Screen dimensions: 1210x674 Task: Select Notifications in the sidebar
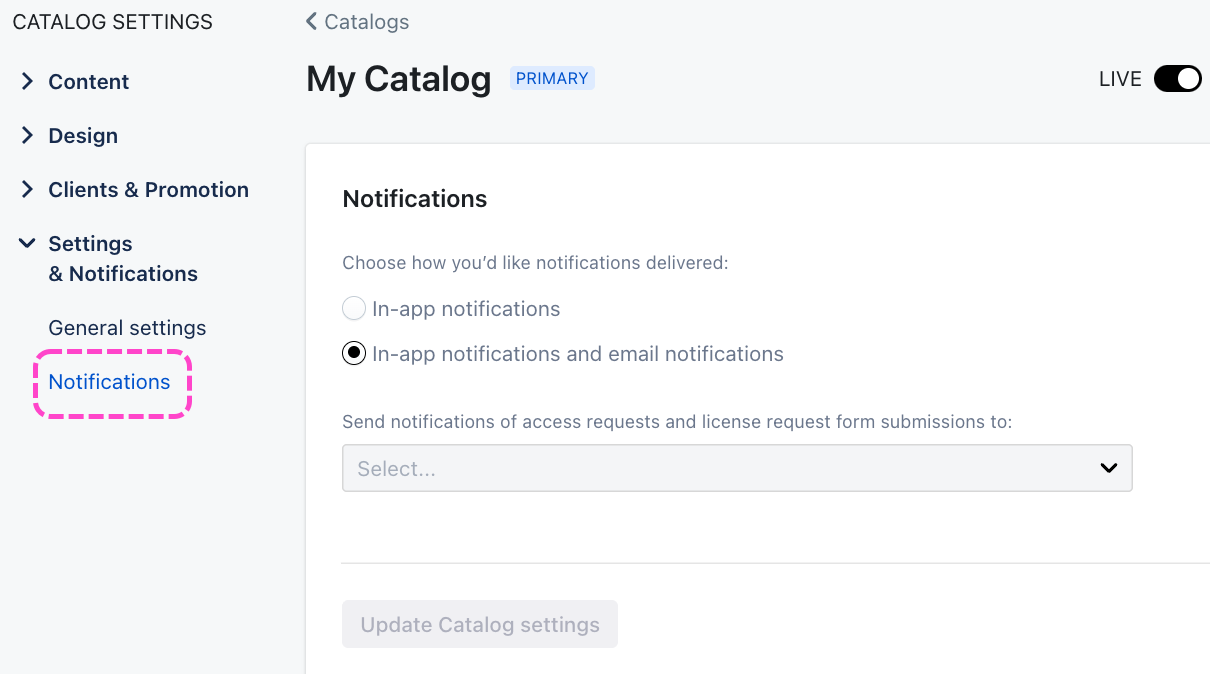pos(109,382)
